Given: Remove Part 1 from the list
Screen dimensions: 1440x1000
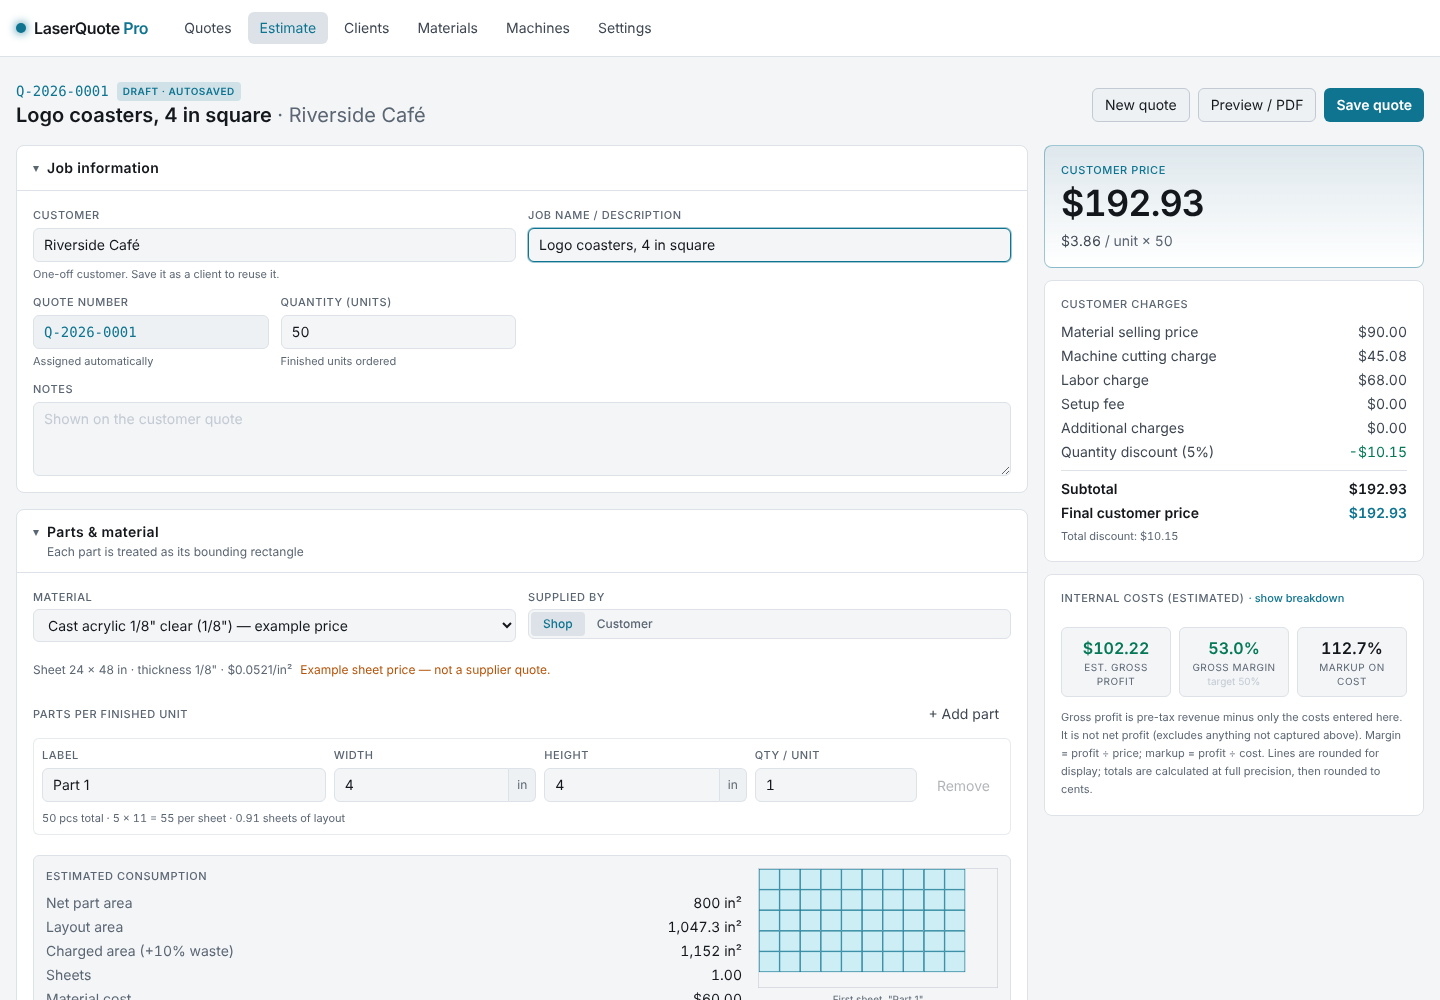Looking at the screenshot, I should tap(963, 786).
